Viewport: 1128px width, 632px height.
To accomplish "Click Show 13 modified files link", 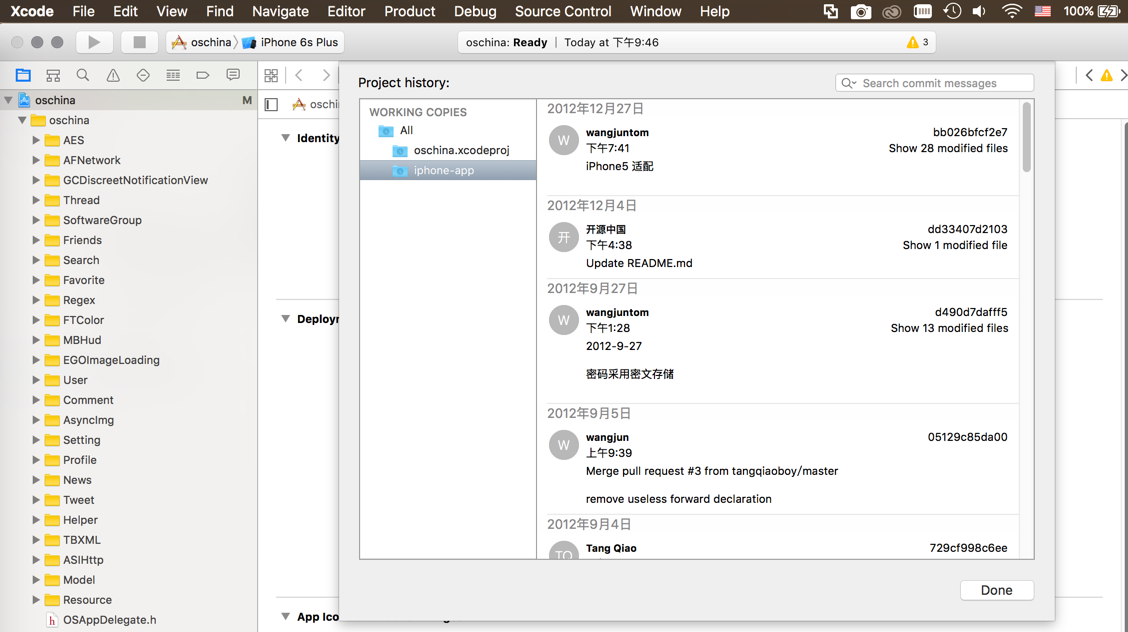I will (x=949, y=328).
